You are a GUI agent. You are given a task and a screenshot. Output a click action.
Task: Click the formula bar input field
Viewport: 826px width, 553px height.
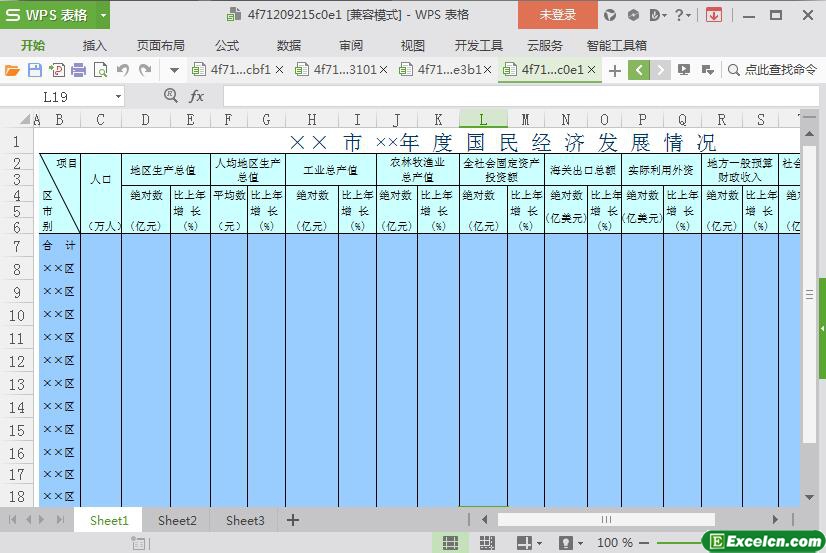pyautogui.click(x=500, y=96)
